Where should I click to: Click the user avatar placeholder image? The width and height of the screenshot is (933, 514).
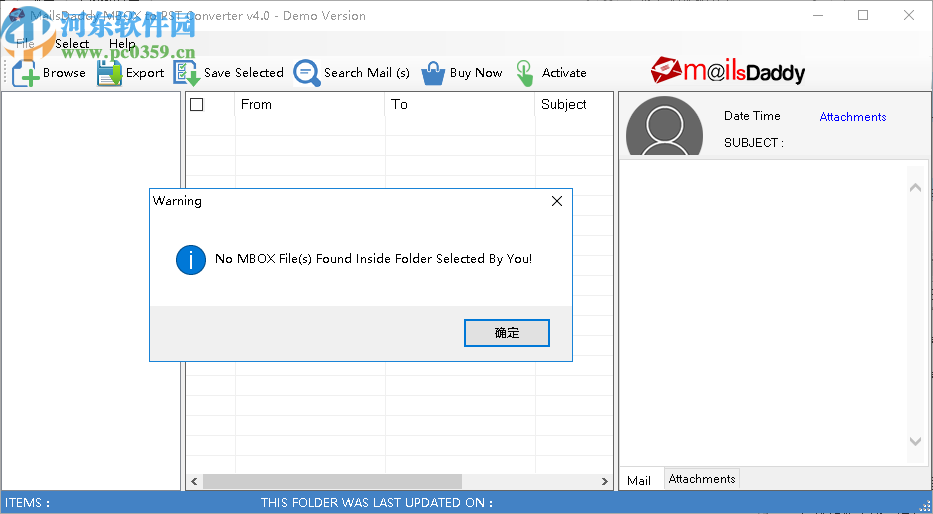point(664,126)
